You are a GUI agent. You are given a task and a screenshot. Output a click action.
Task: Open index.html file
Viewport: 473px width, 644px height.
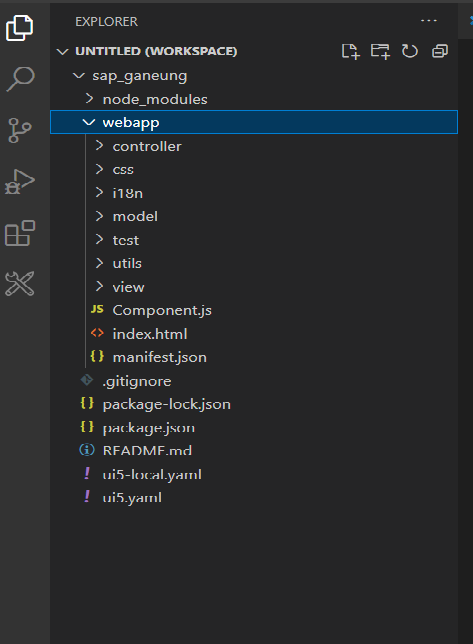tap(254, 334)
